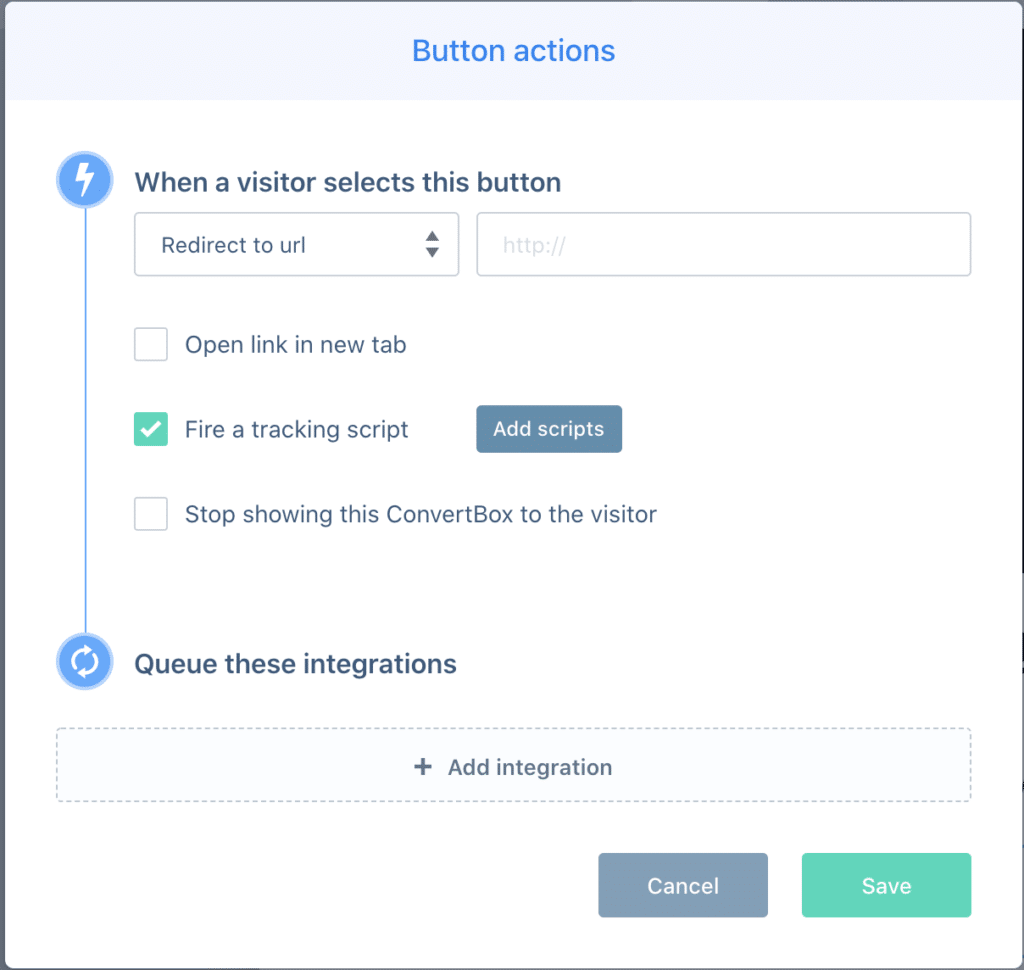This screenshot has height=970, width=1024.
Task: Click the Add scripts button
Action: (549, 429)
